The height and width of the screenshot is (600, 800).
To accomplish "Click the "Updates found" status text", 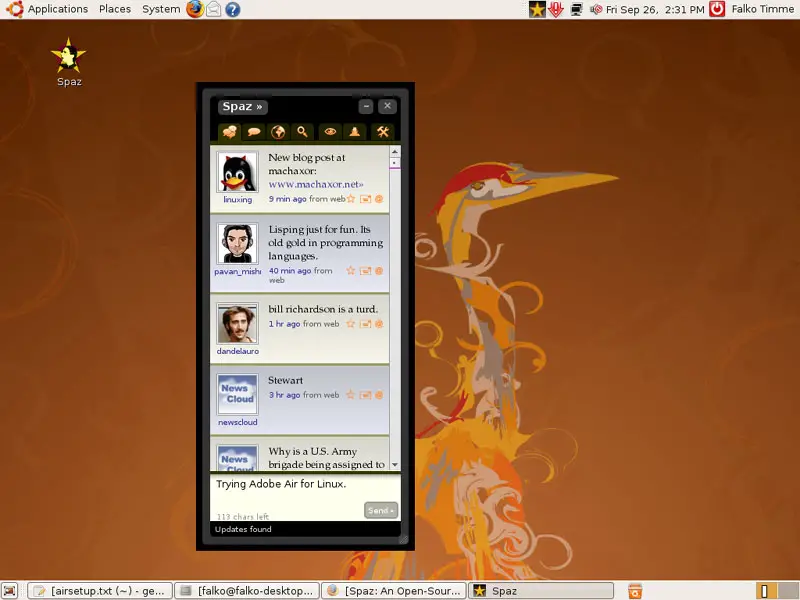I will pos(243,529).
